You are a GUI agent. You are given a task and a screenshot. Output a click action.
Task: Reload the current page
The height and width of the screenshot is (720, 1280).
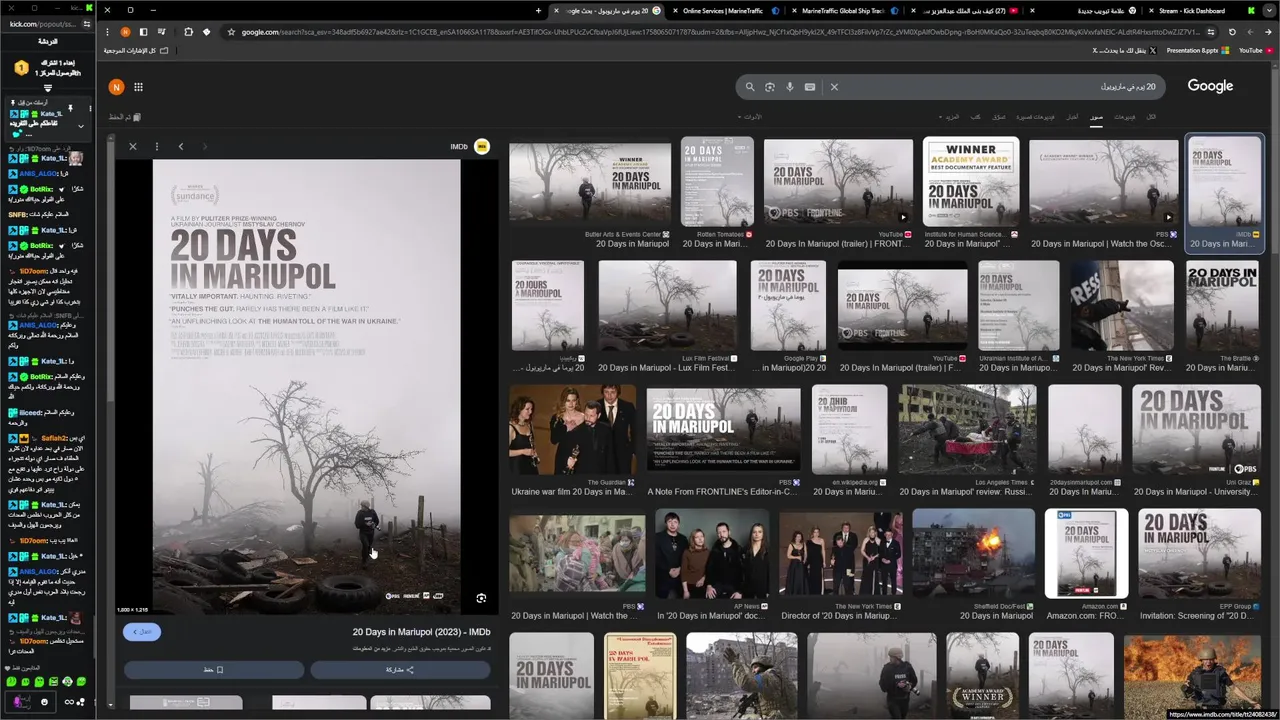click(x=1233, y=32)
